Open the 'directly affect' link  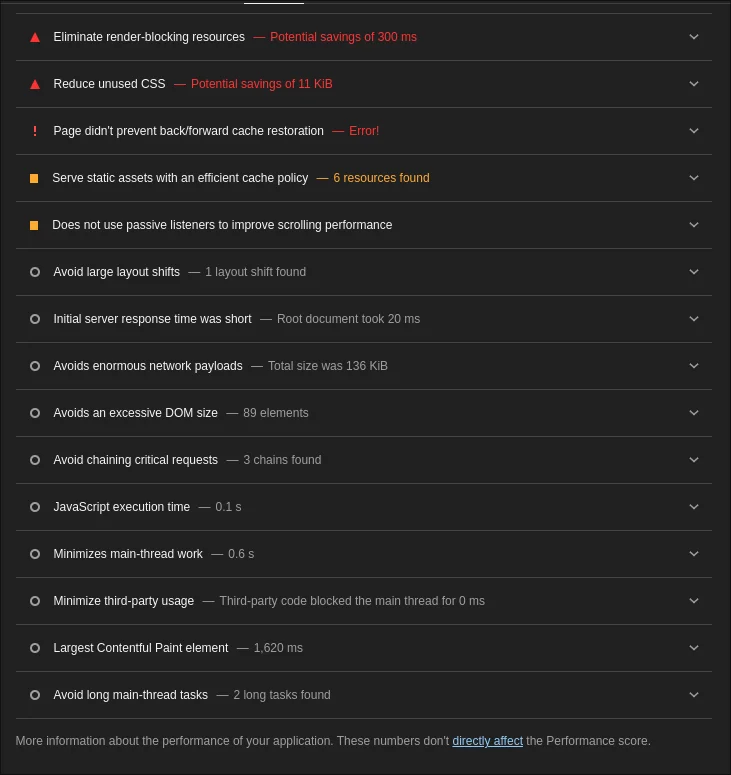[x=487, y=741]
